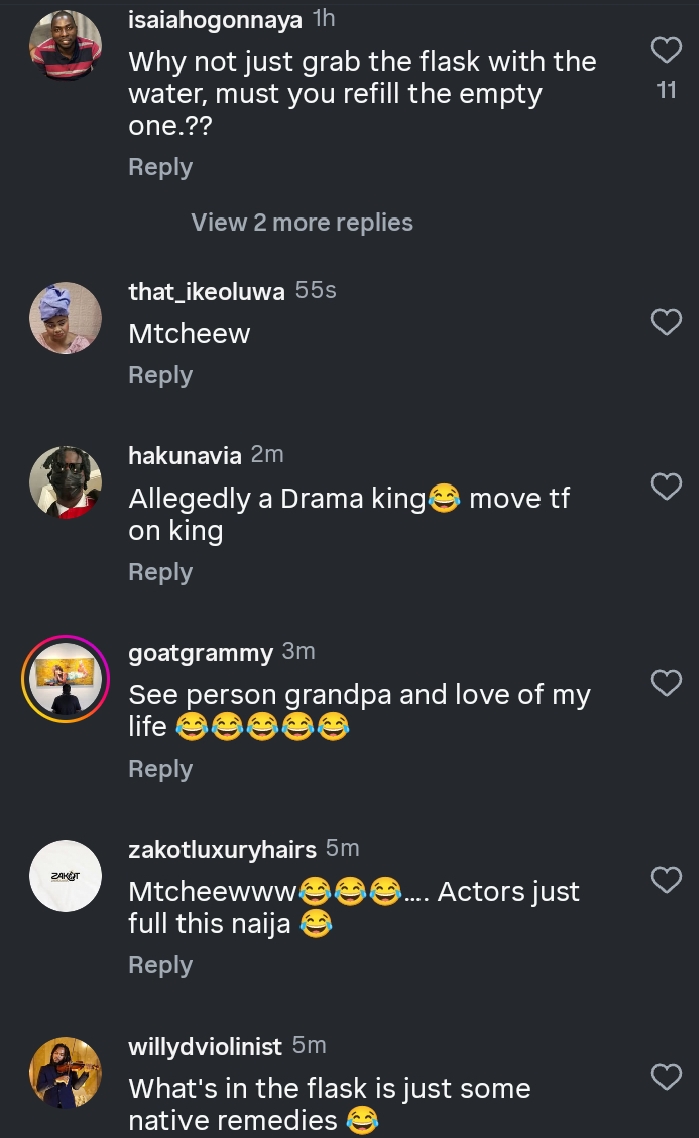The height and width of the screenshot is (1138, 699).
Task: Open the goatgrammy username link
Action: coord(200,653)
